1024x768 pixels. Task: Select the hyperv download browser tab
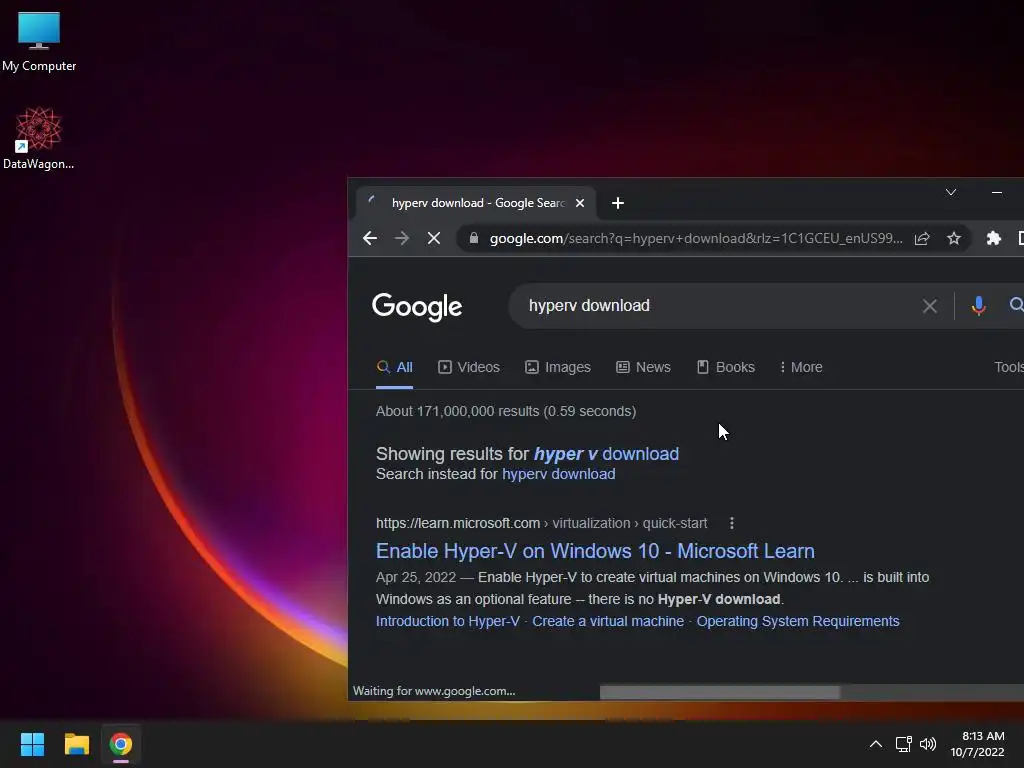[476, 203]
